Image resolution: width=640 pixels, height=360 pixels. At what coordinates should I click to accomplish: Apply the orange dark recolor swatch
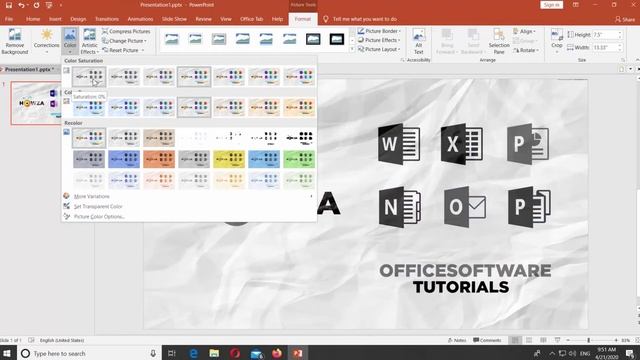pos(159,159)
